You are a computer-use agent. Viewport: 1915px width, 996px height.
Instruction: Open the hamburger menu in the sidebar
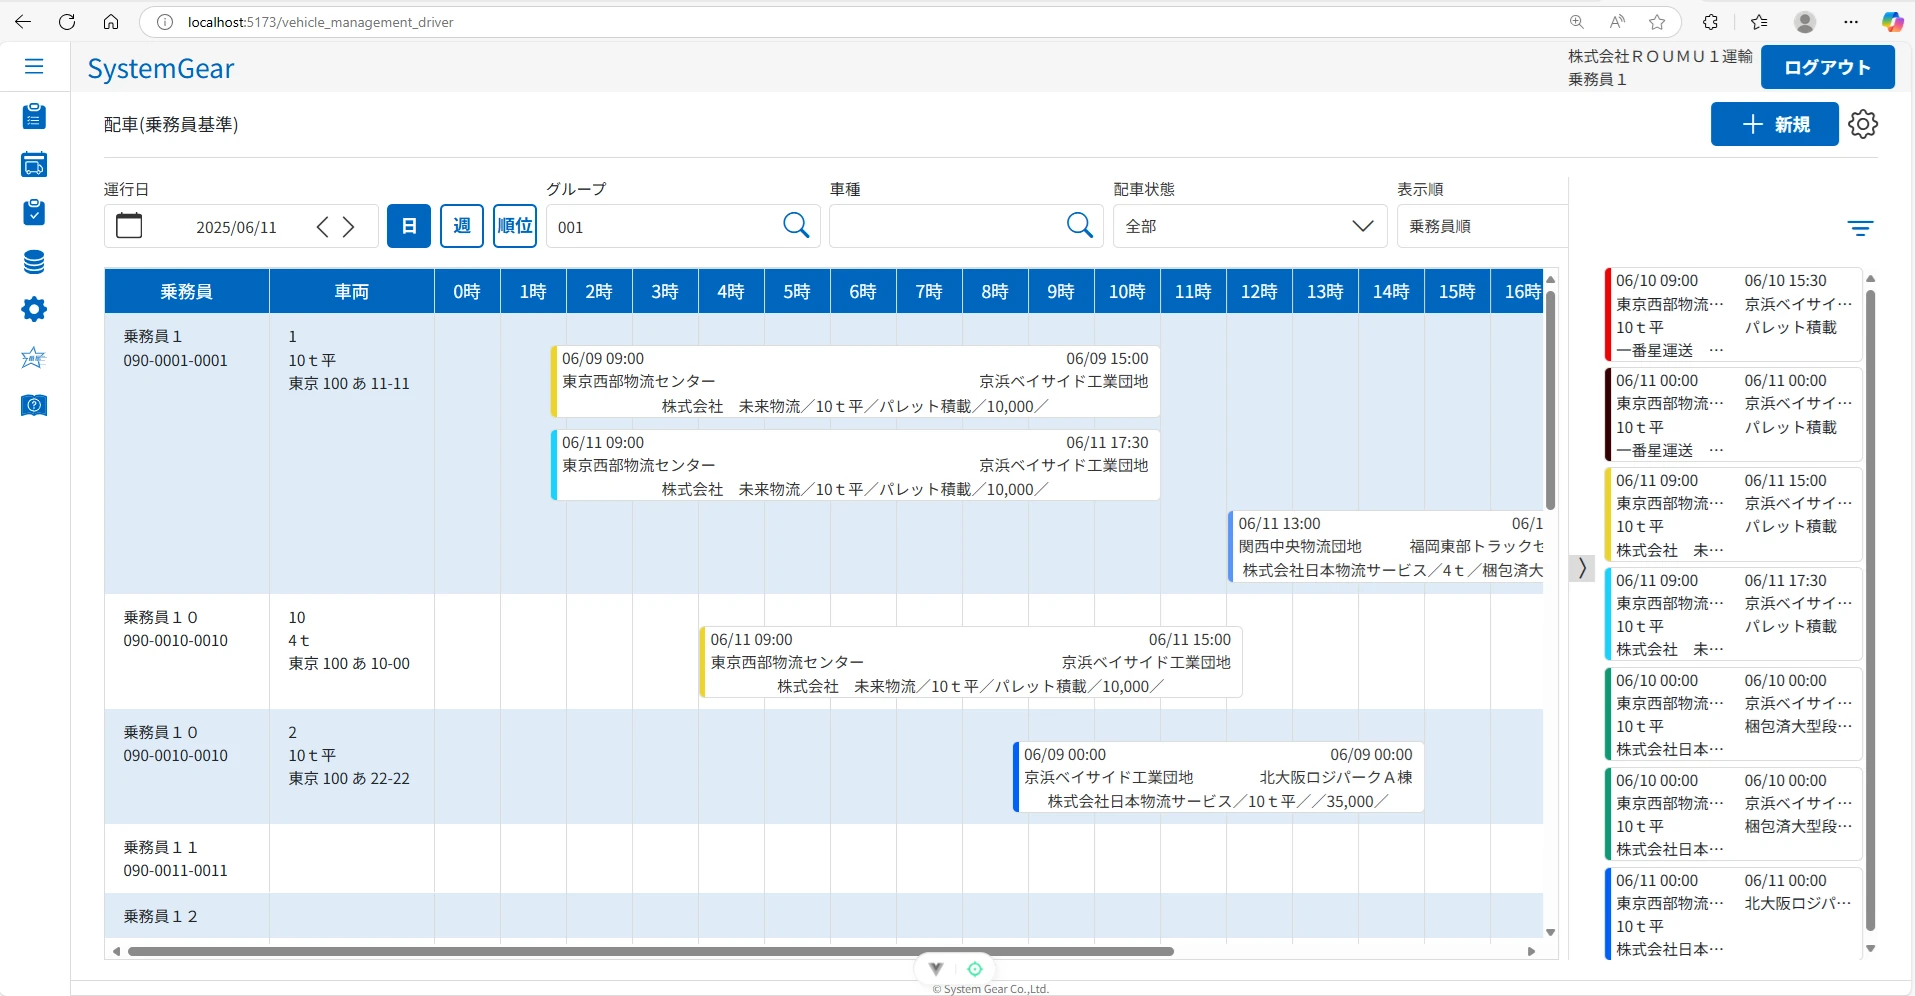click(34, 66)
